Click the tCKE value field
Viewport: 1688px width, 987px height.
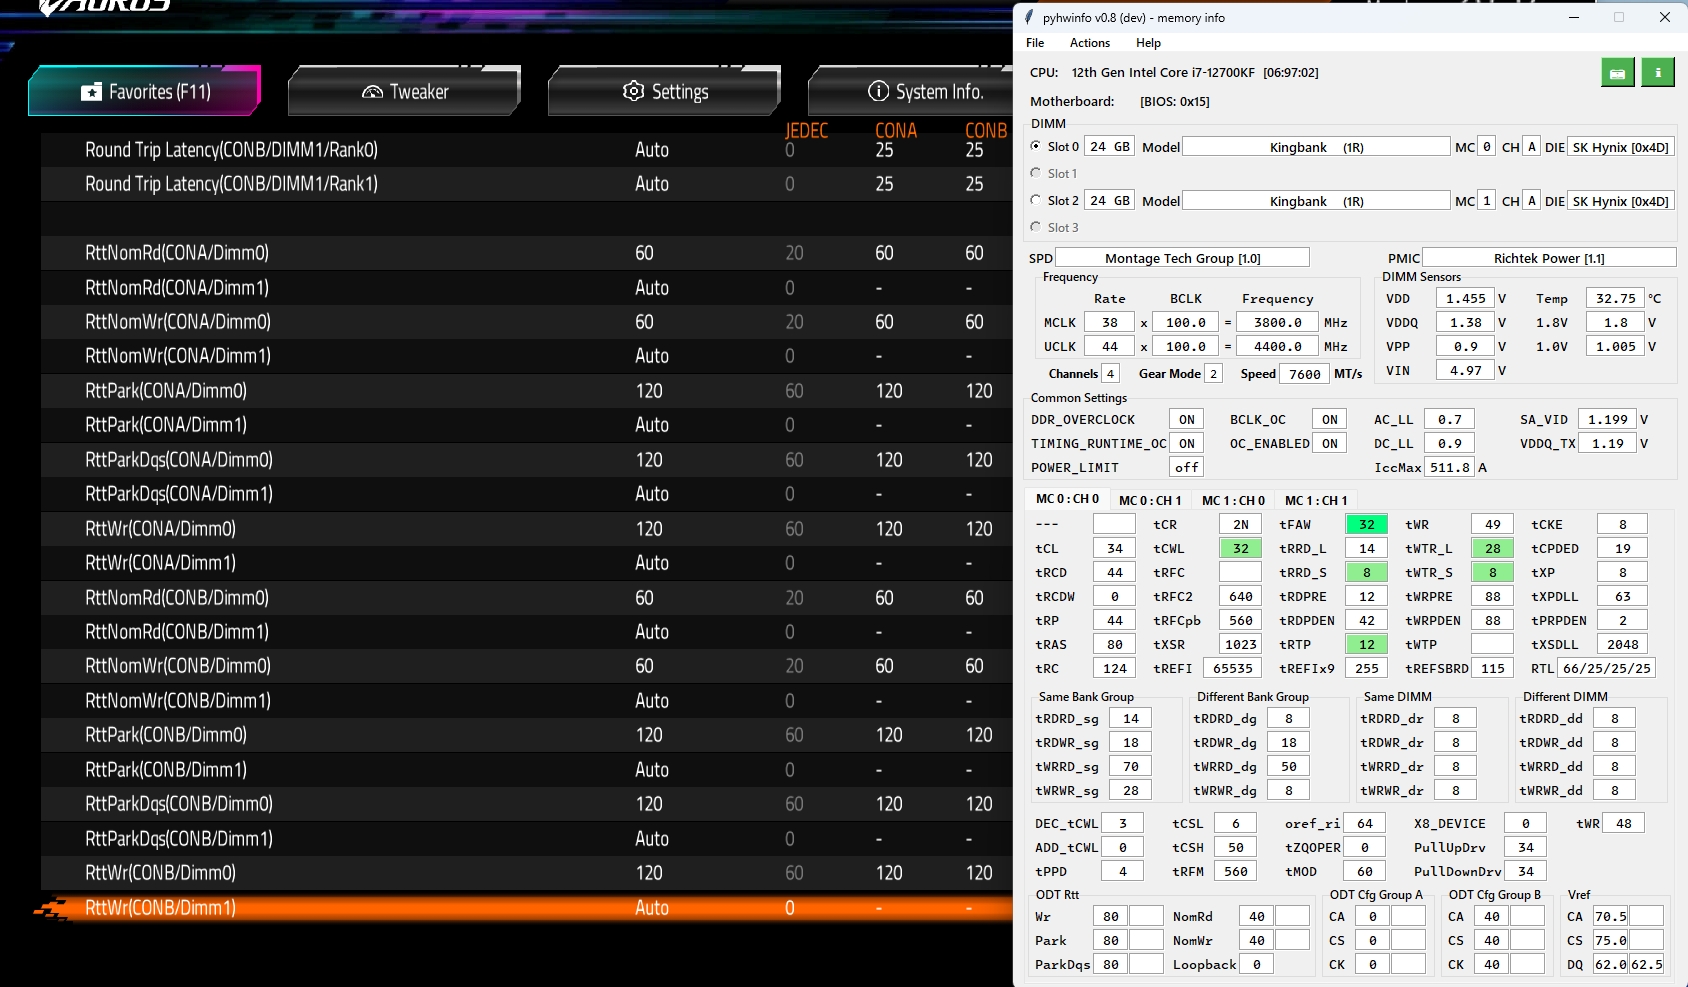(1622, 524)
